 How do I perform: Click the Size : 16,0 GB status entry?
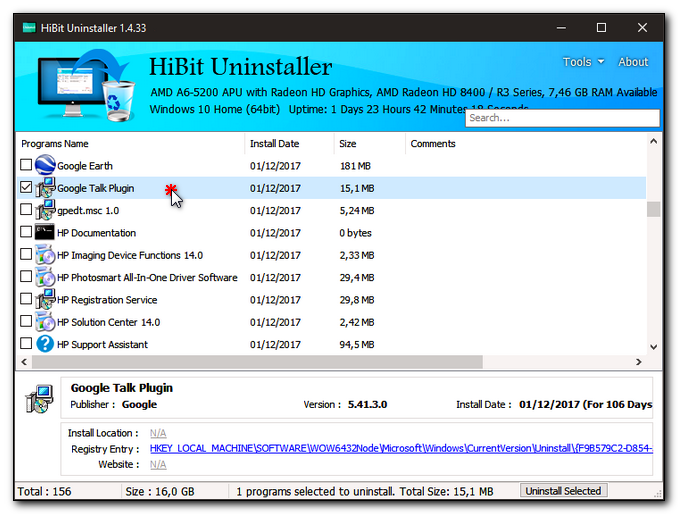[x=160, y=492]
